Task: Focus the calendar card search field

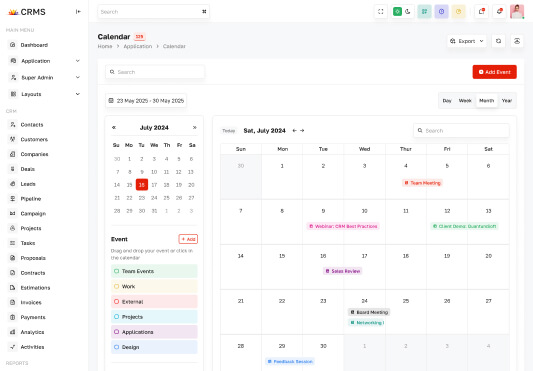Action: point(155,72)
